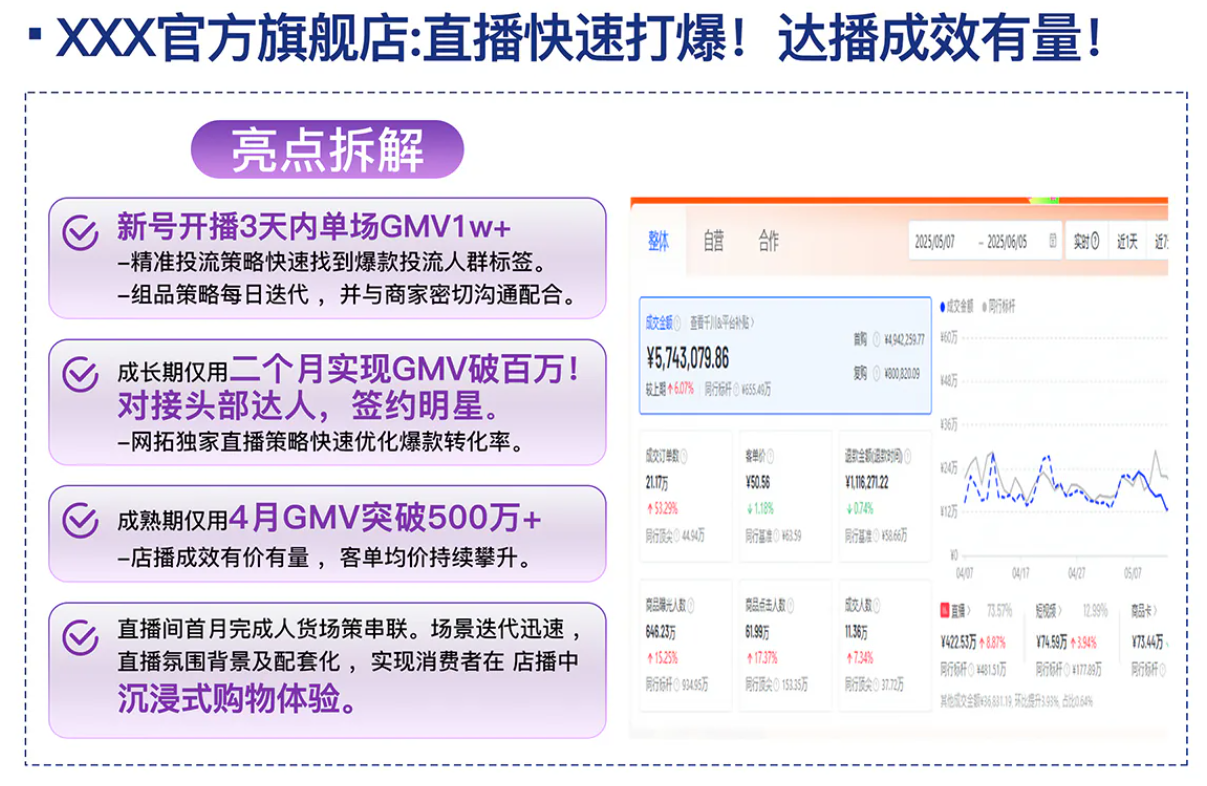Click the 亮点拆解 heading badge
This screenshot has width=1207, height=786.
(x=328, y=150)
